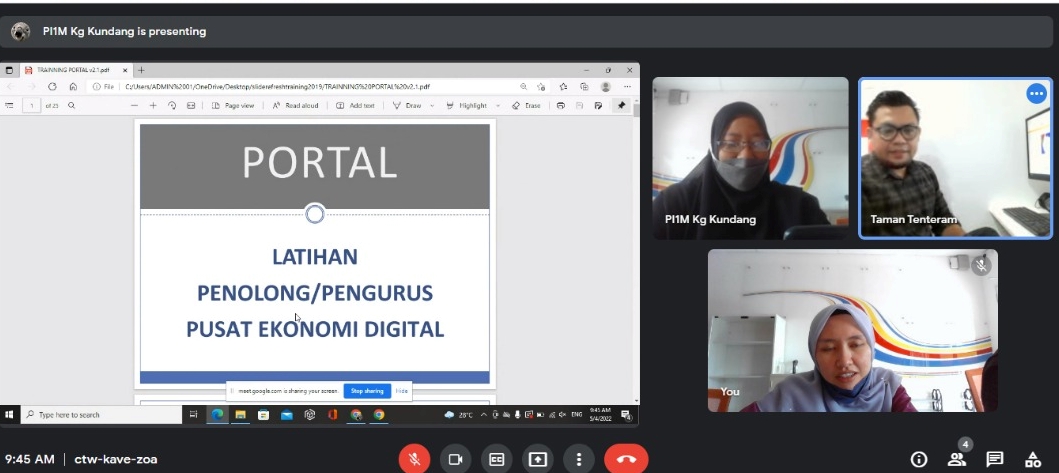Click the PDF page number field
This screenshot has height=473, width=1059.
pos(32,105)
